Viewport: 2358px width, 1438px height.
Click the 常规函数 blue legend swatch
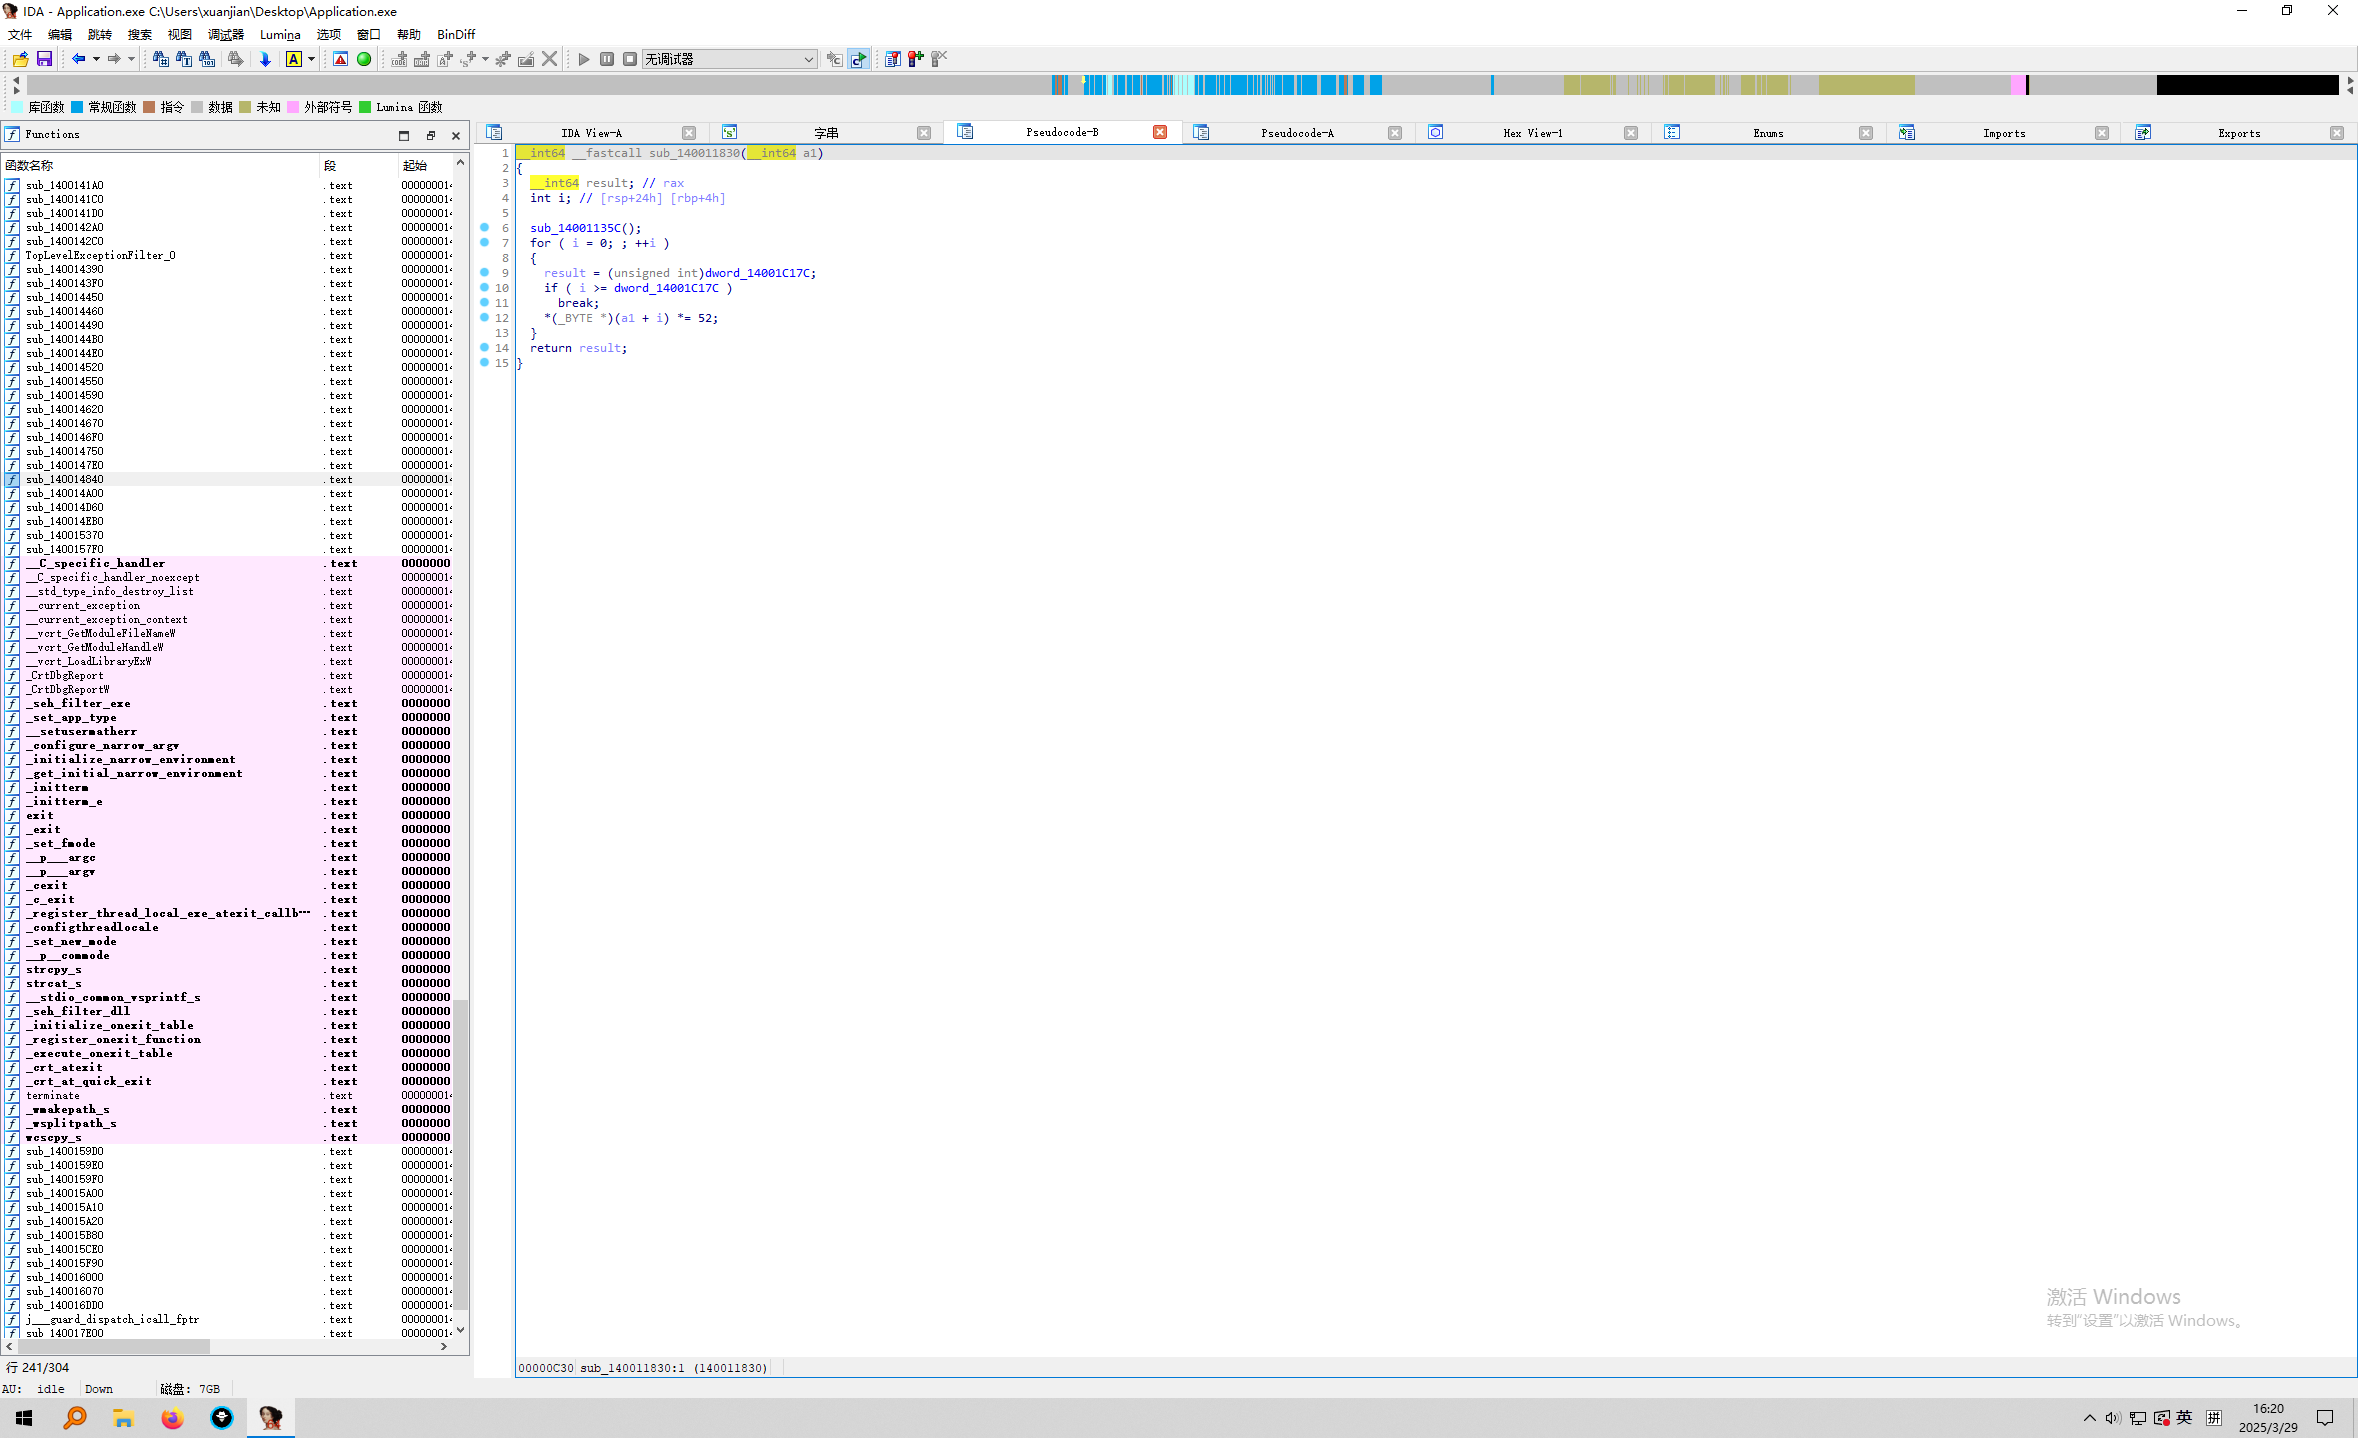click(77, 107)
